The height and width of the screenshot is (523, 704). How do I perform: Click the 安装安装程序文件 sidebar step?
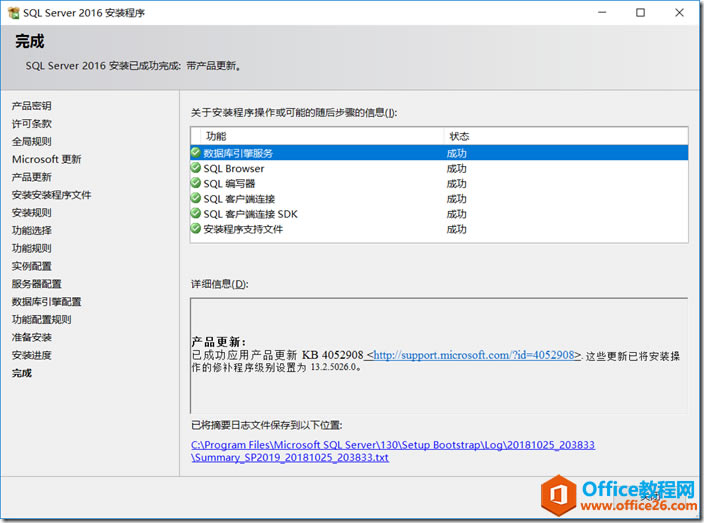51,195
